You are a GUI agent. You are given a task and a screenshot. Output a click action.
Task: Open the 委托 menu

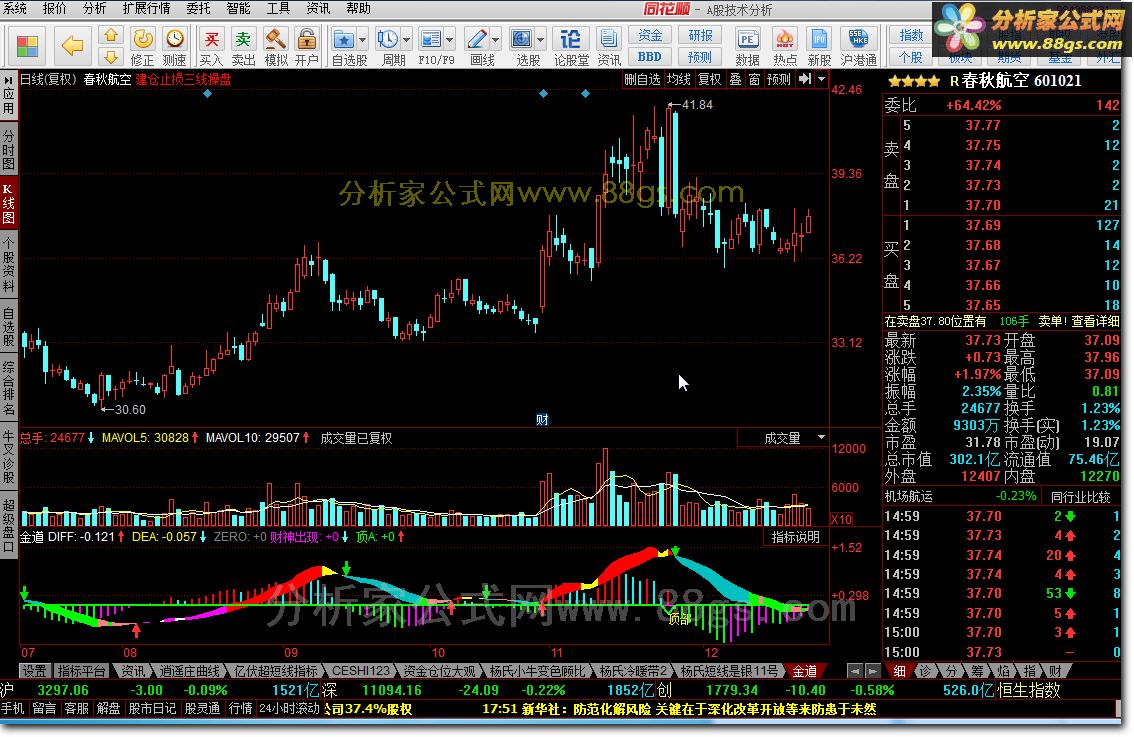[198, 9]
